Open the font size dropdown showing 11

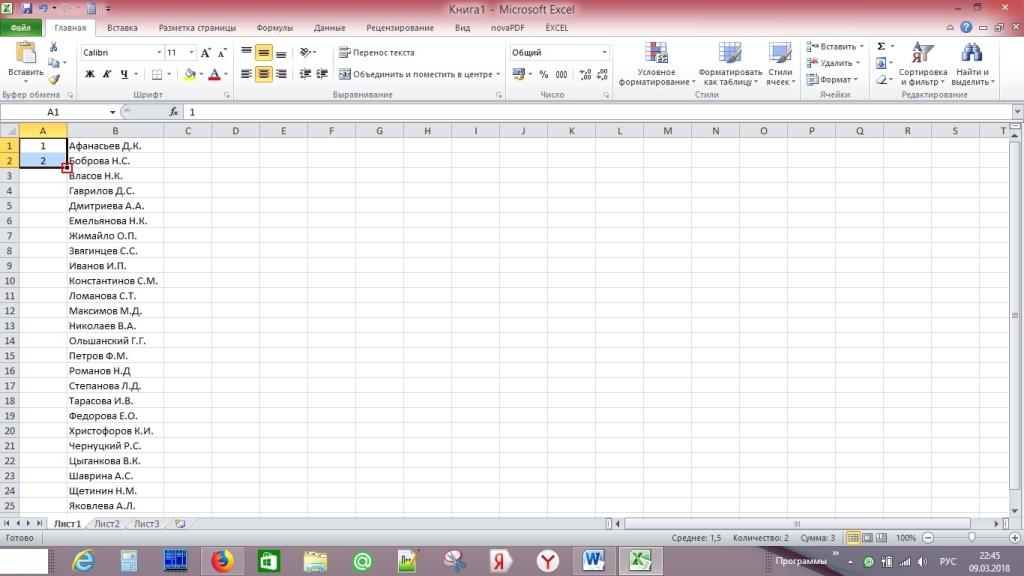(191, 52)
